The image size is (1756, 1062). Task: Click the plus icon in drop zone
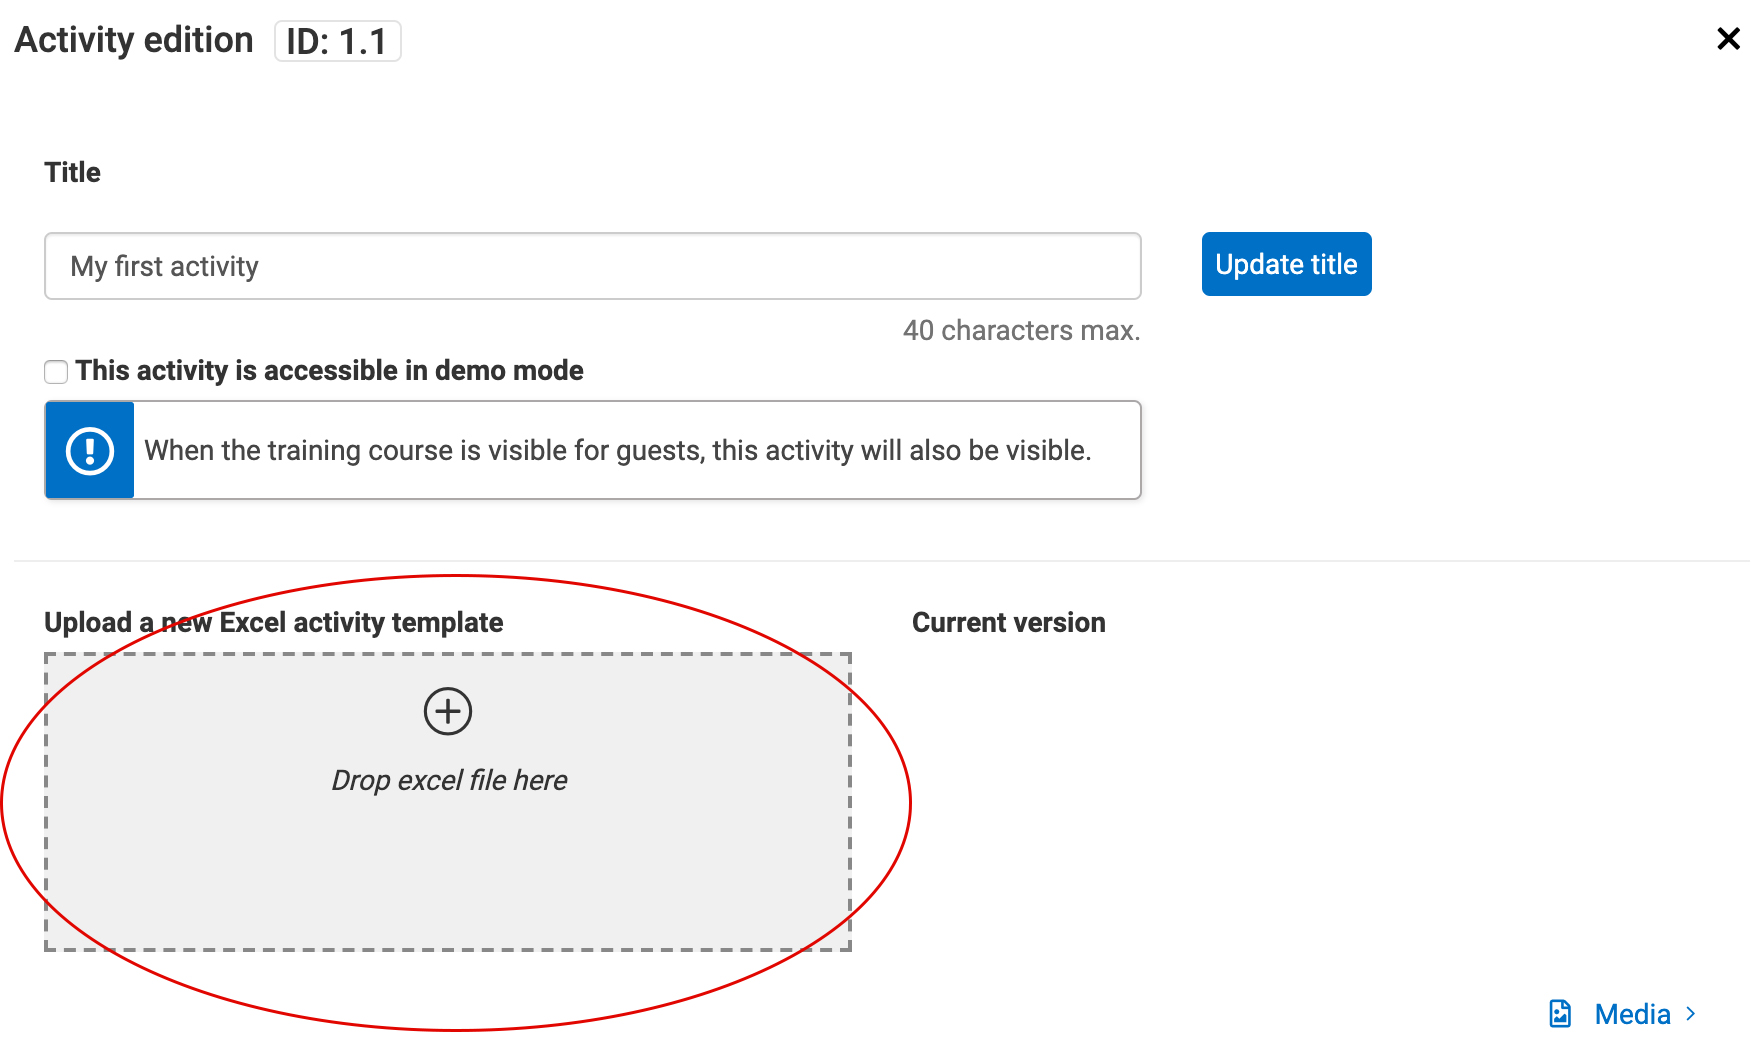[x=447, y=712]
